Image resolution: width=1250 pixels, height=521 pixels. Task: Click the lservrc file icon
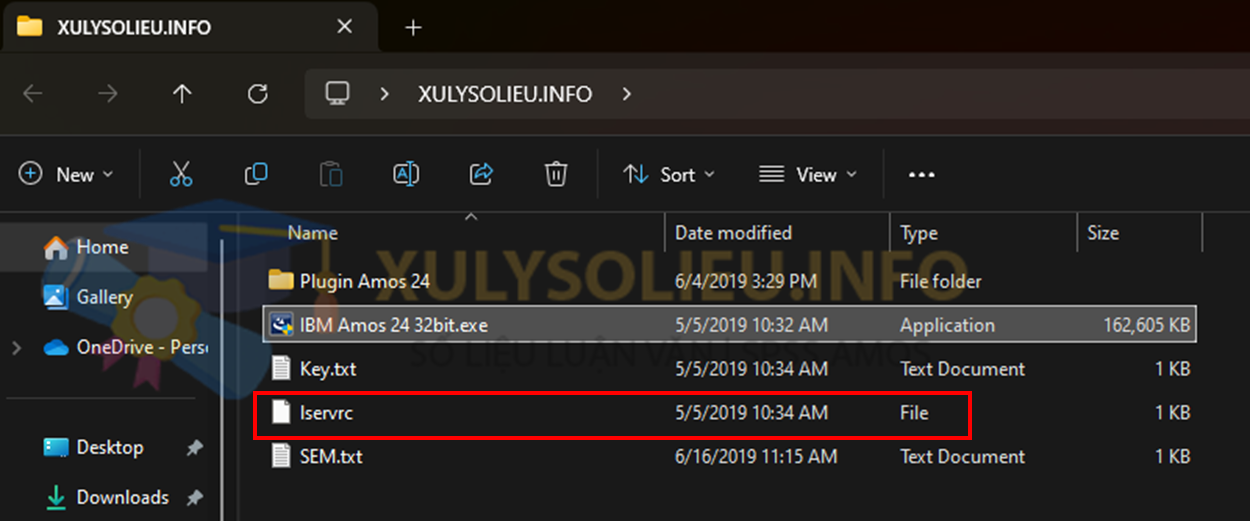pyautogui.click(x=281, y=413)
